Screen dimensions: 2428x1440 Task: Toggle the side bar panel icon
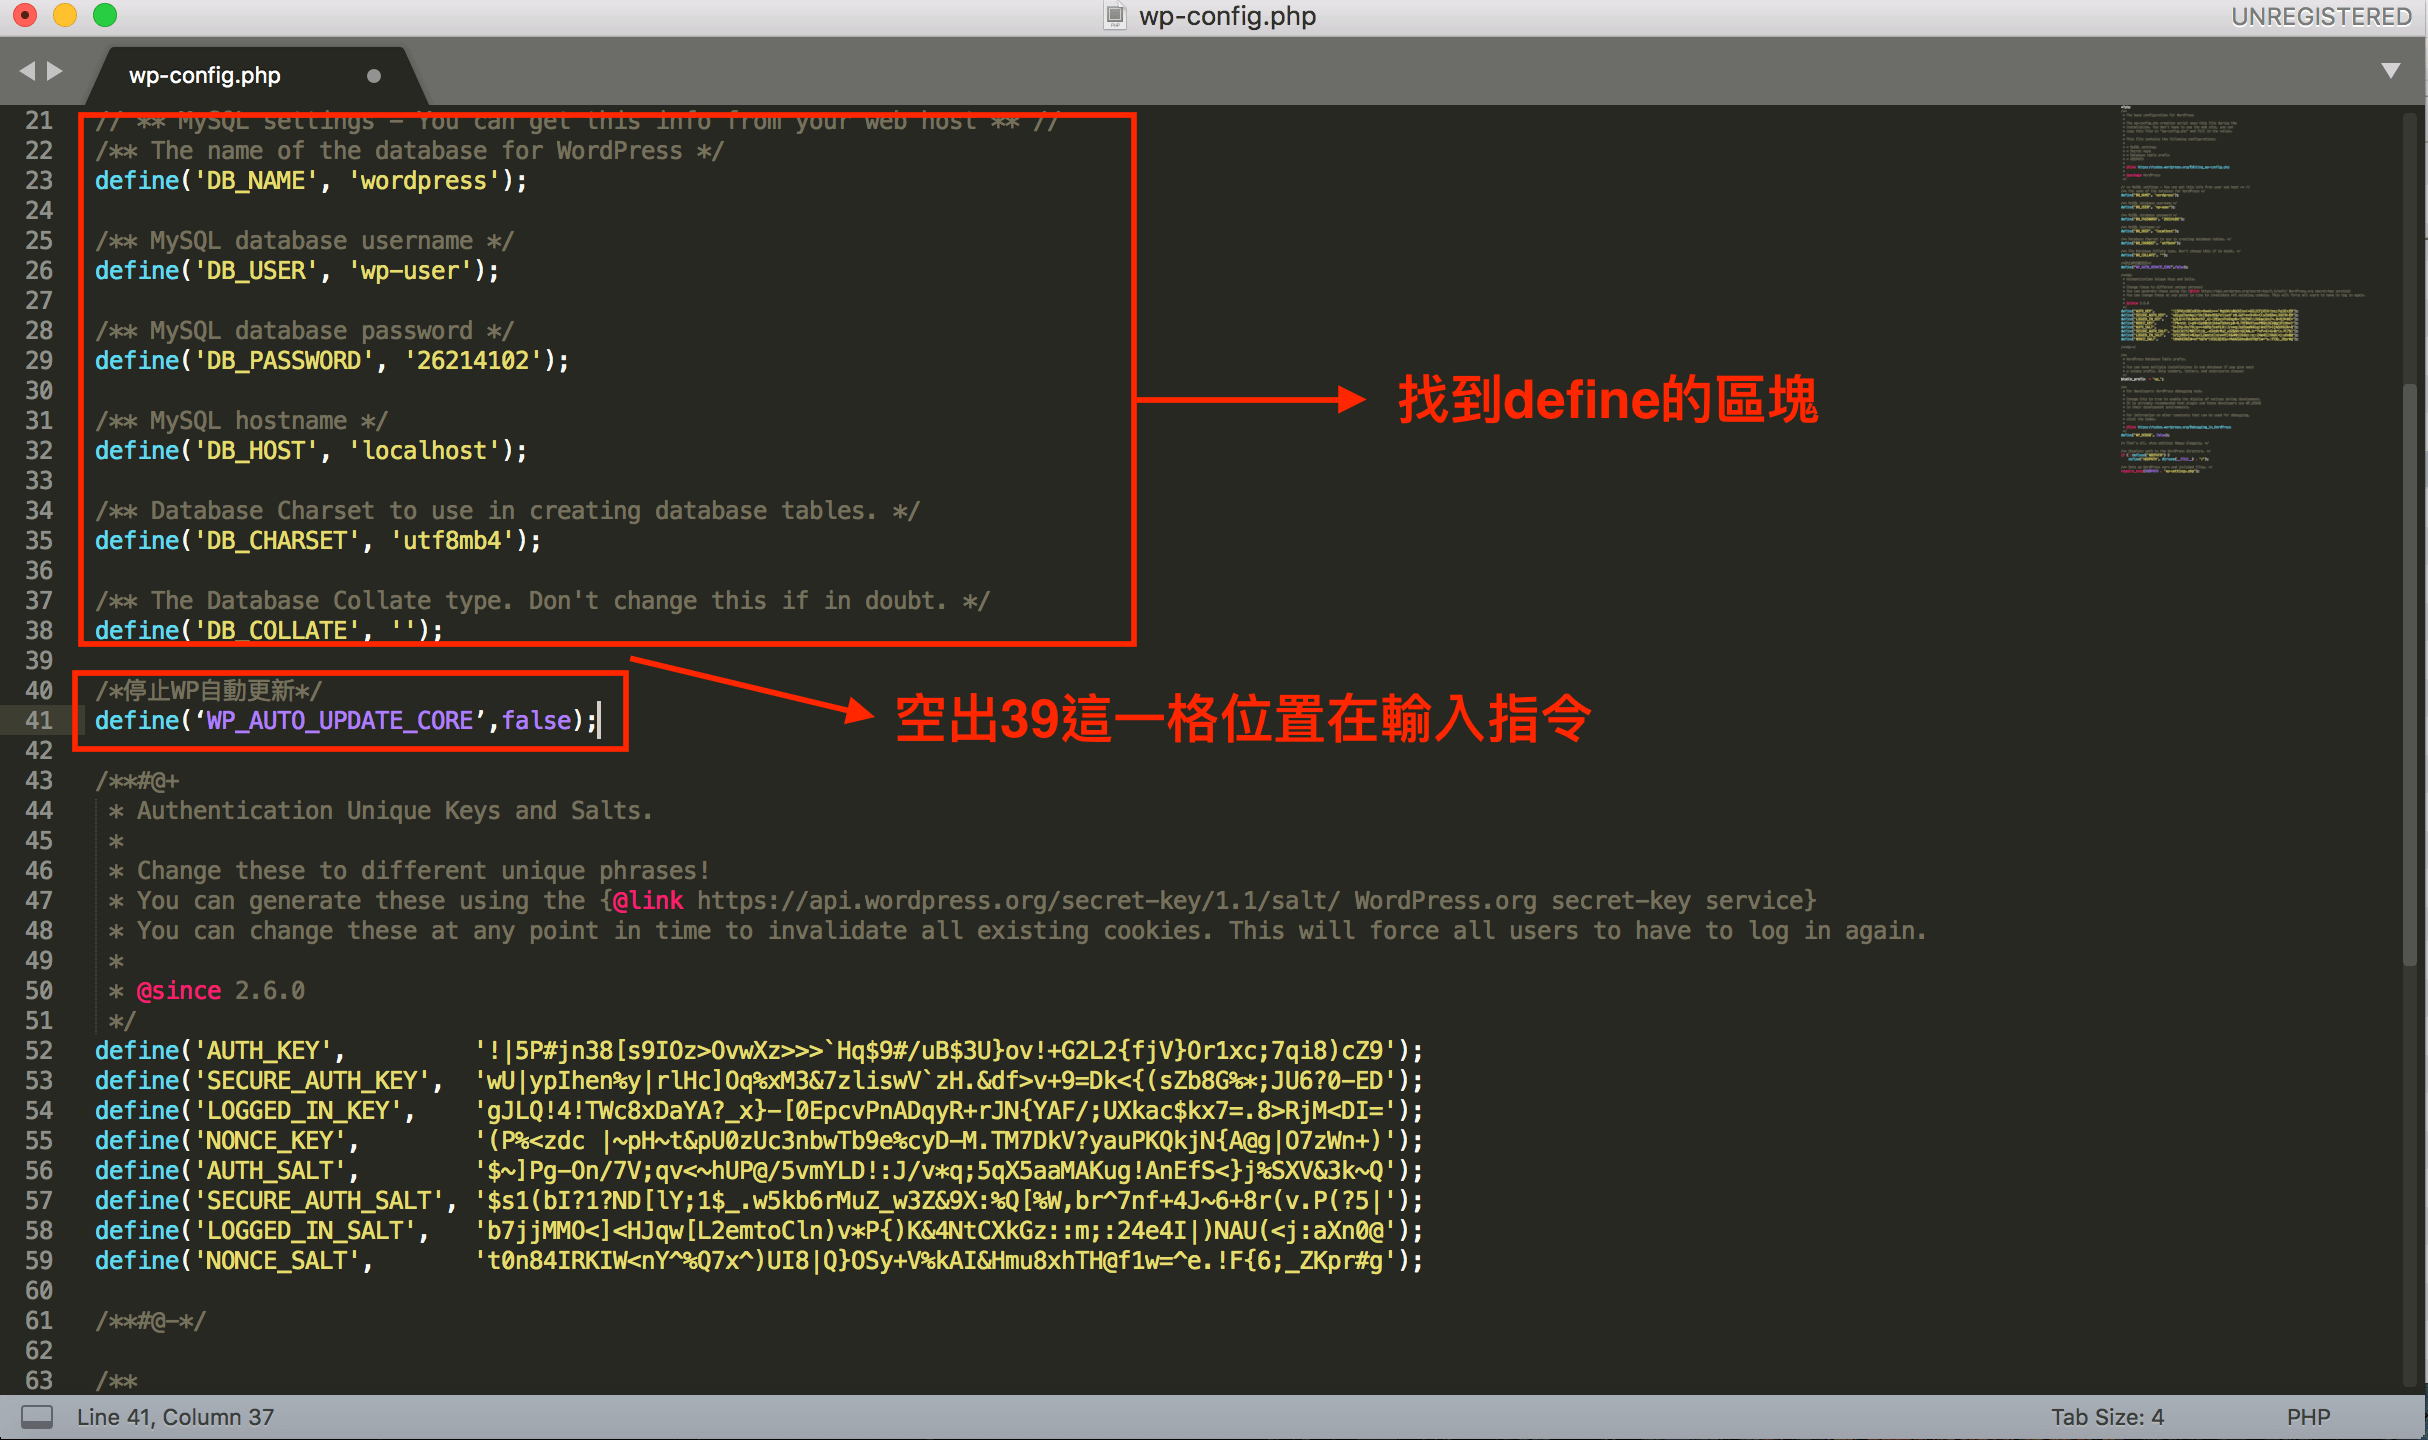click(37, 1416)
